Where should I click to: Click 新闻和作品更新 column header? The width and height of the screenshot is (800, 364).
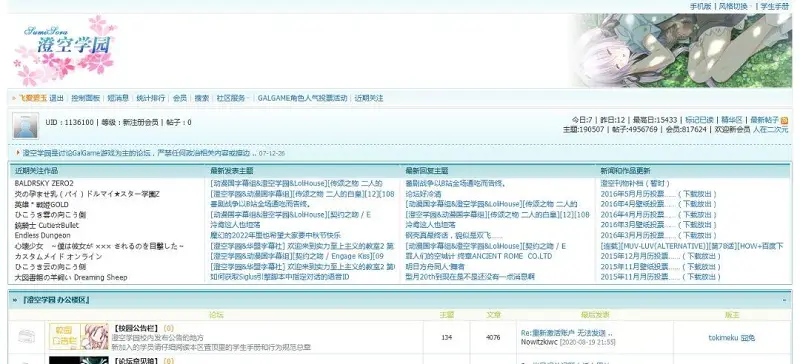626,171
